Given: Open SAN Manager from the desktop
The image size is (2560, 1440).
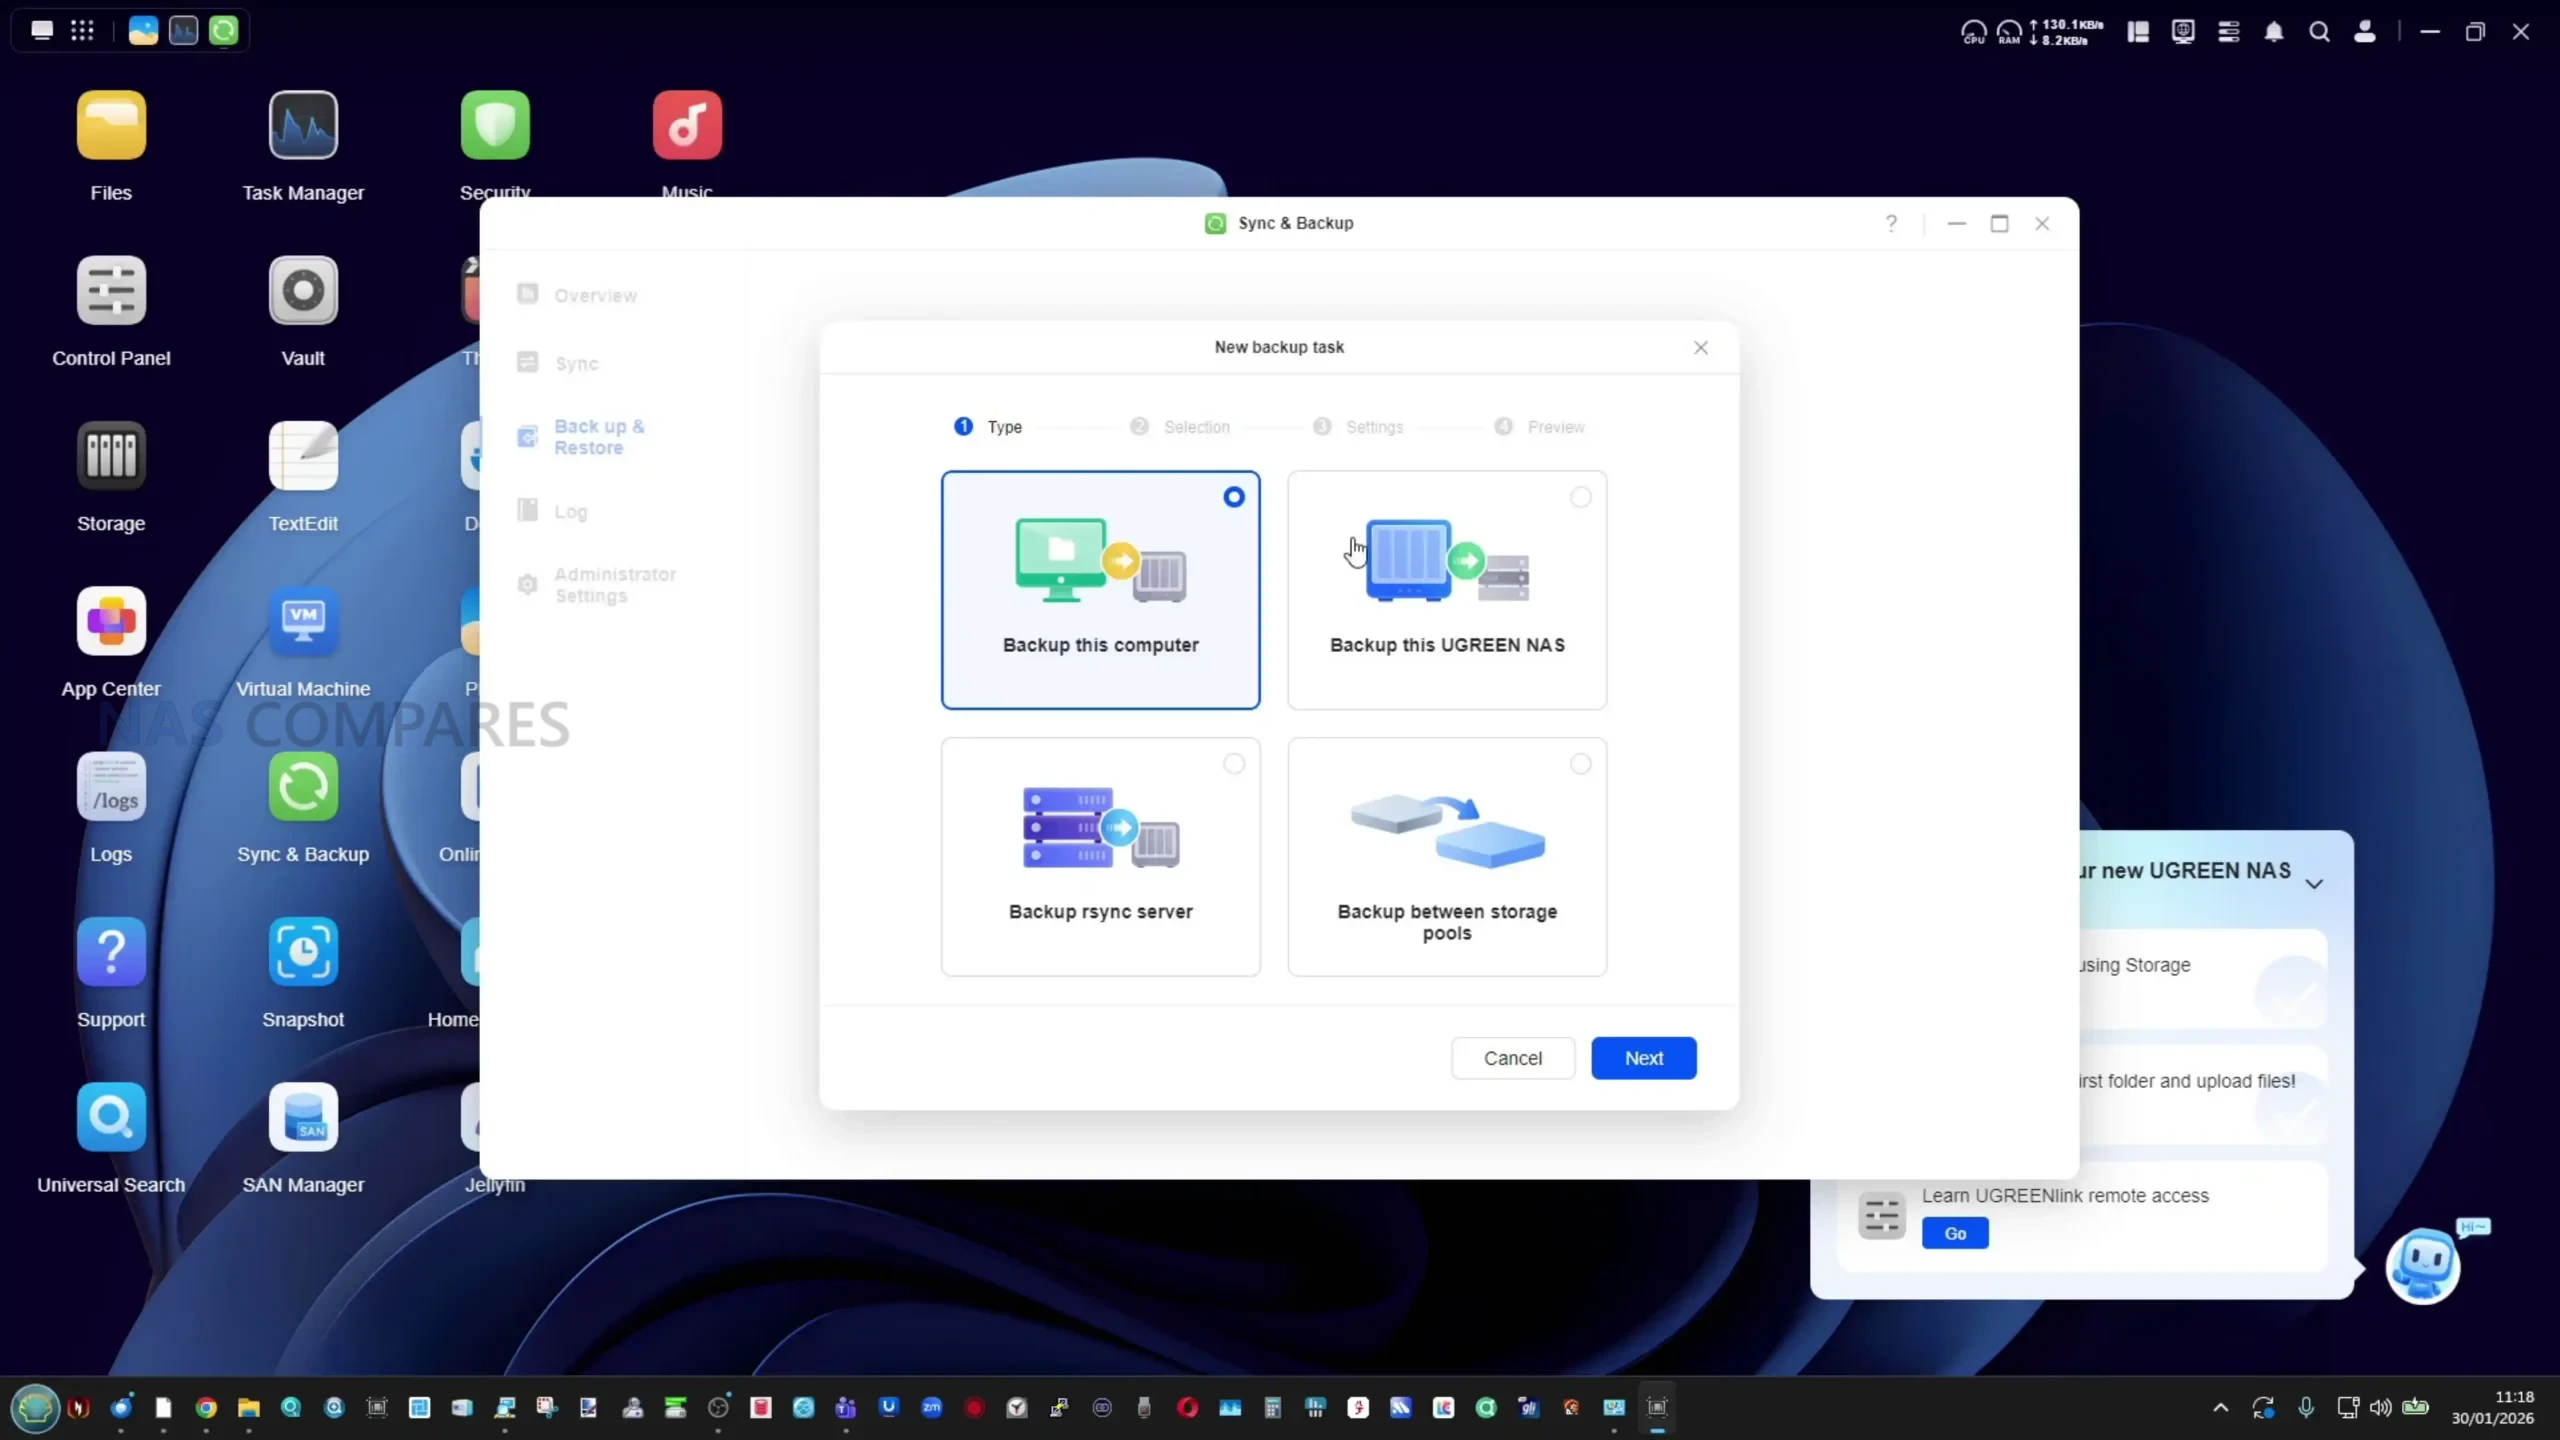Looking at the screenshot, I should [x=303, y=1118].
